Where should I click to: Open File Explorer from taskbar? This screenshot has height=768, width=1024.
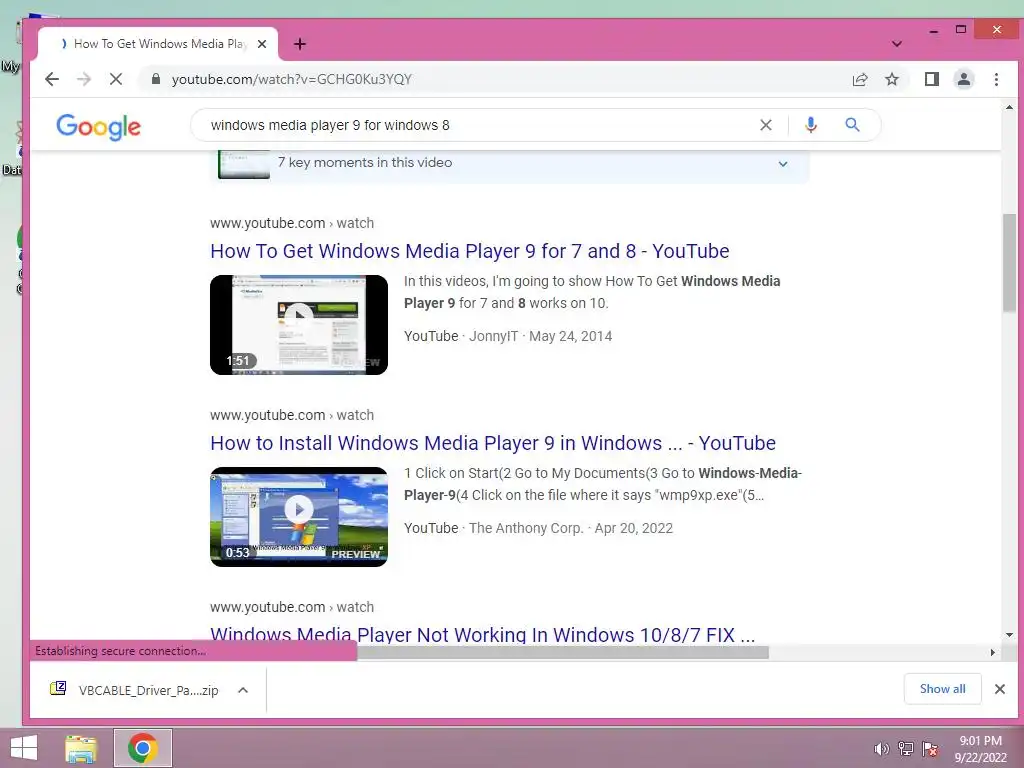coord(81,748)
